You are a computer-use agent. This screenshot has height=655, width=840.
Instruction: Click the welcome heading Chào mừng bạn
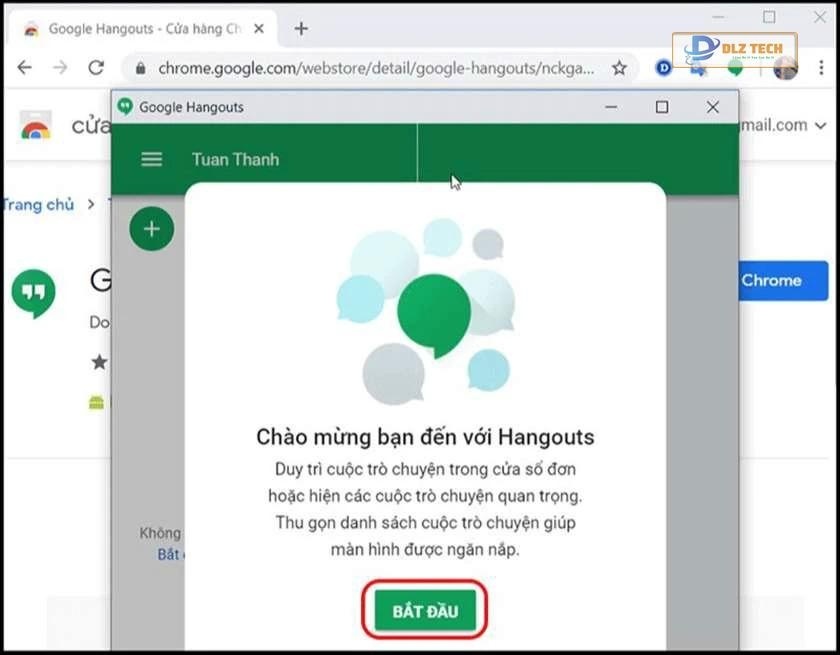pos(425,437)
